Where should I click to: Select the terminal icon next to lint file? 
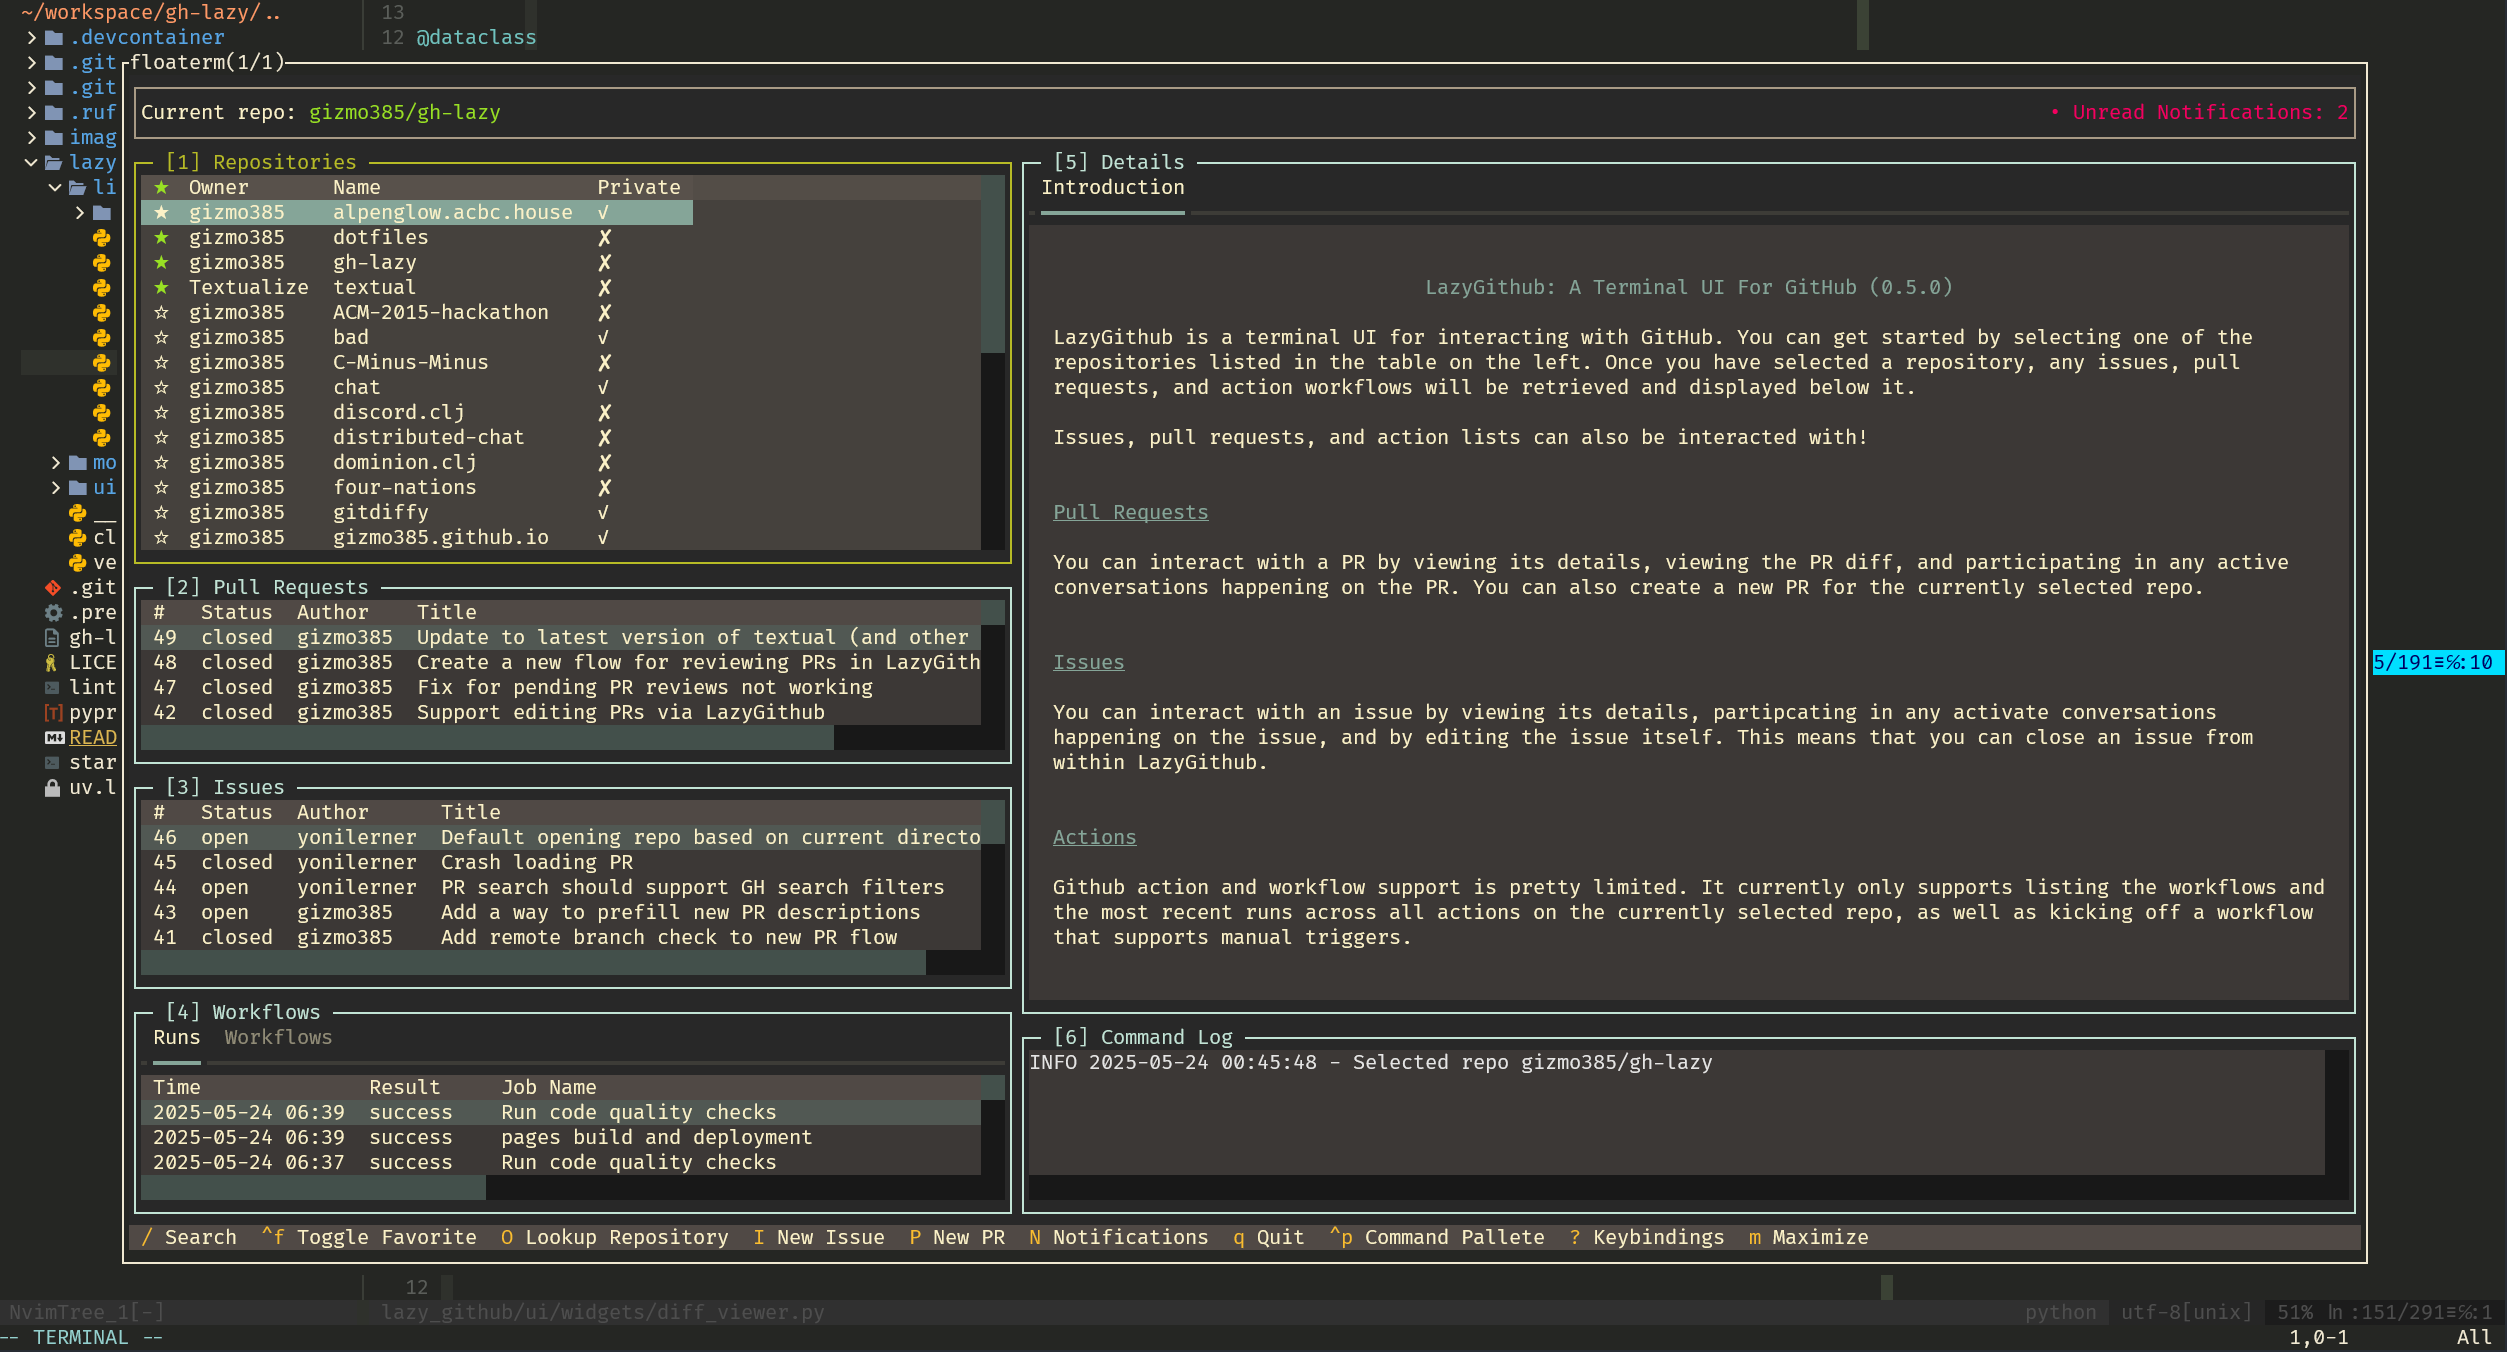pos(52,687)
